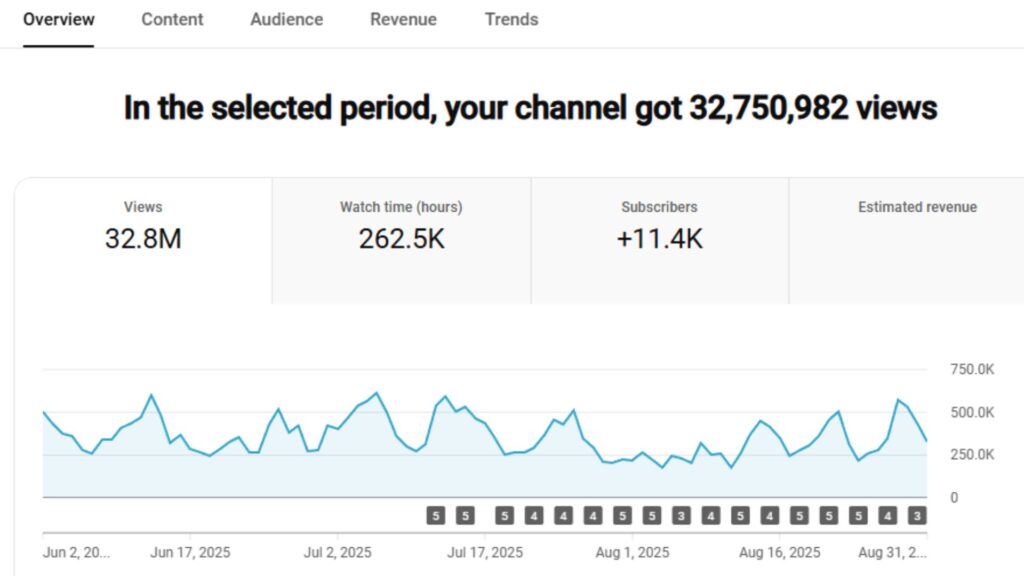Switch to the Overview tab
Screen dimensions: 1024x576
click(59, 19)
